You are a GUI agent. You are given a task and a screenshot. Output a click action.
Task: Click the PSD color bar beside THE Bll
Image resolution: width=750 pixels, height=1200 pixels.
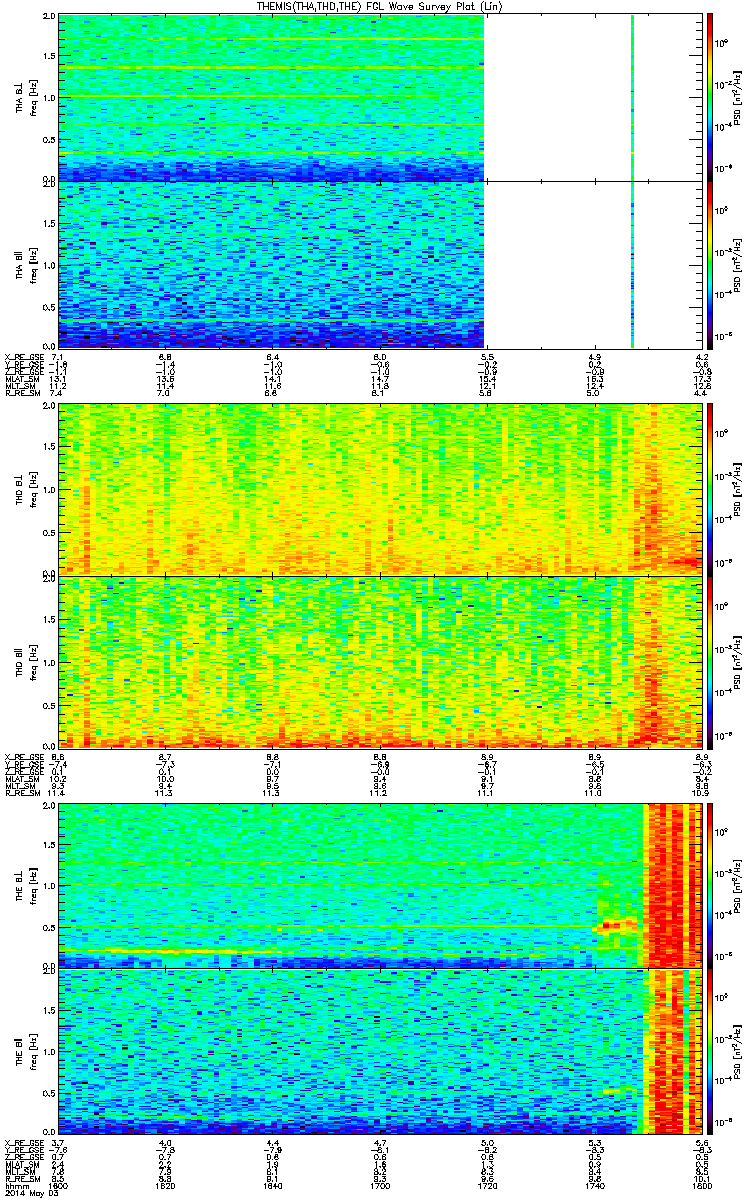click(710, 1051)
